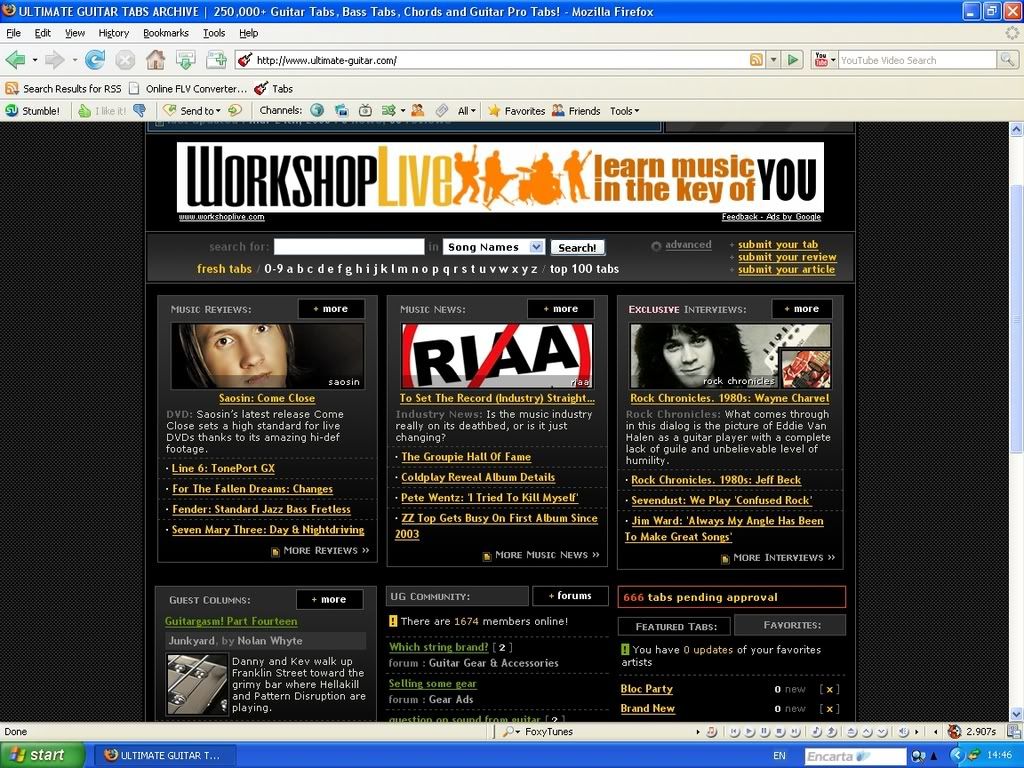Open the History menu
This screenshot has height=768, width=1024.
(x=114, y=33)
